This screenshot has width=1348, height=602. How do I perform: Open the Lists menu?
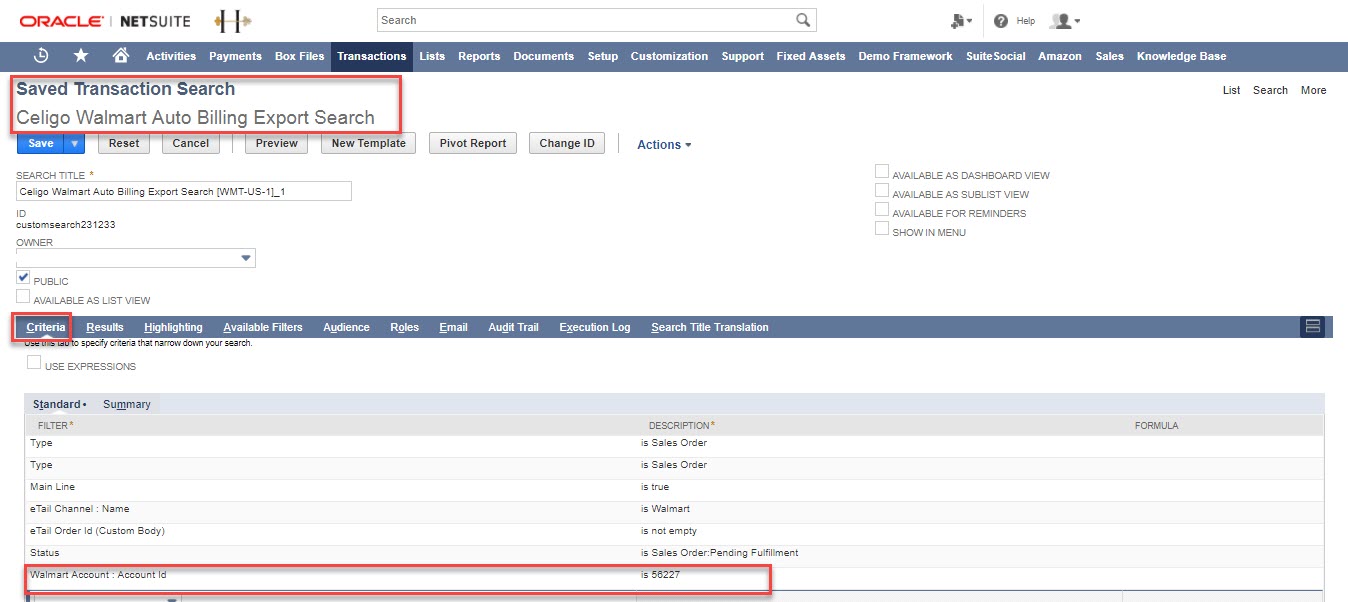click(x=432, y=56)
